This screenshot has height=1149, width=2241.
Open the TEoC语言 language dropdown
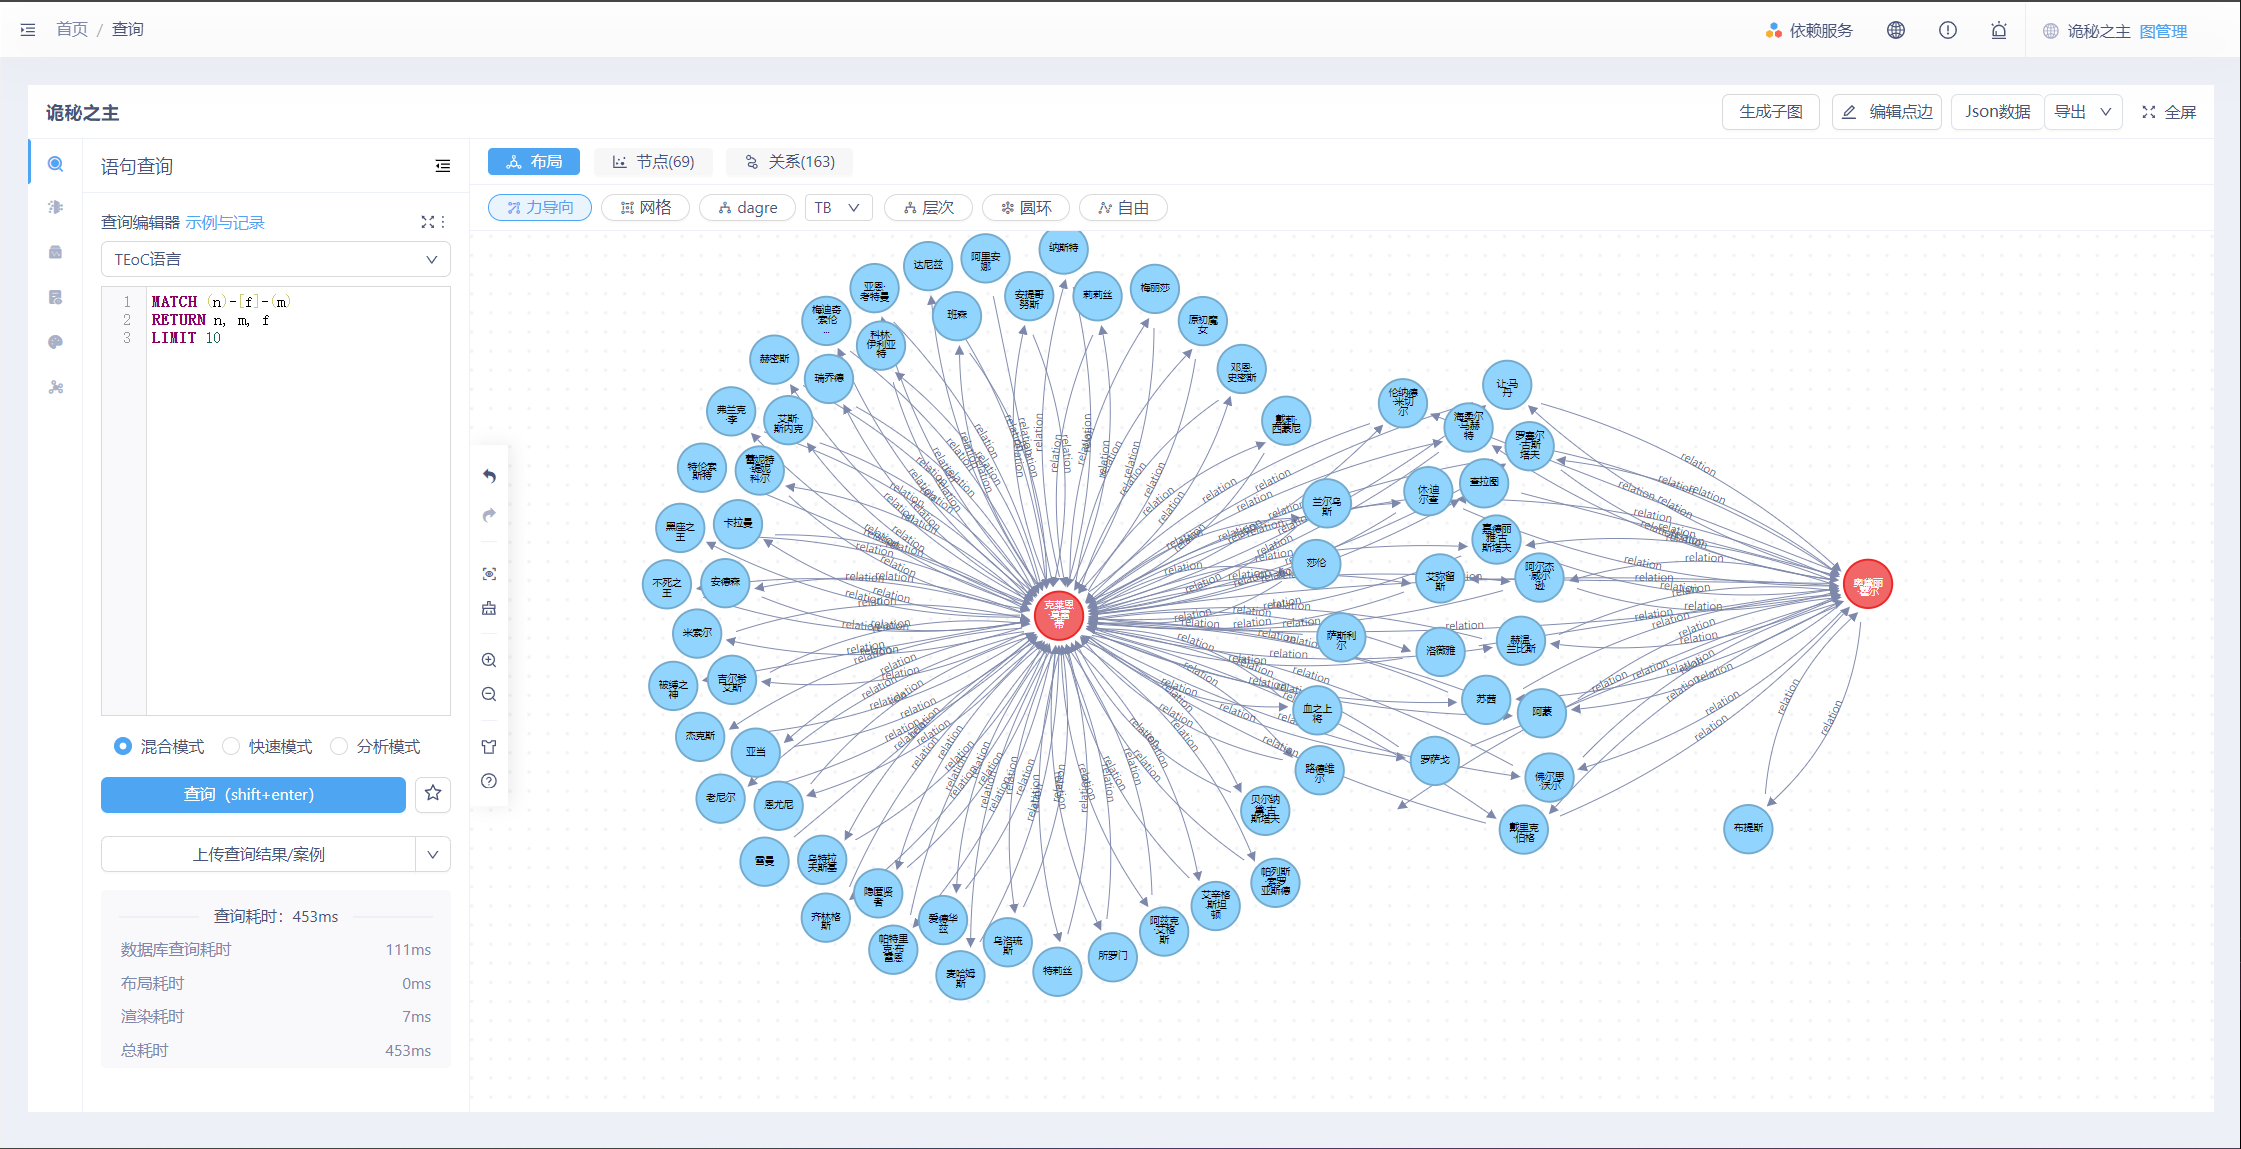coord(275,259)
